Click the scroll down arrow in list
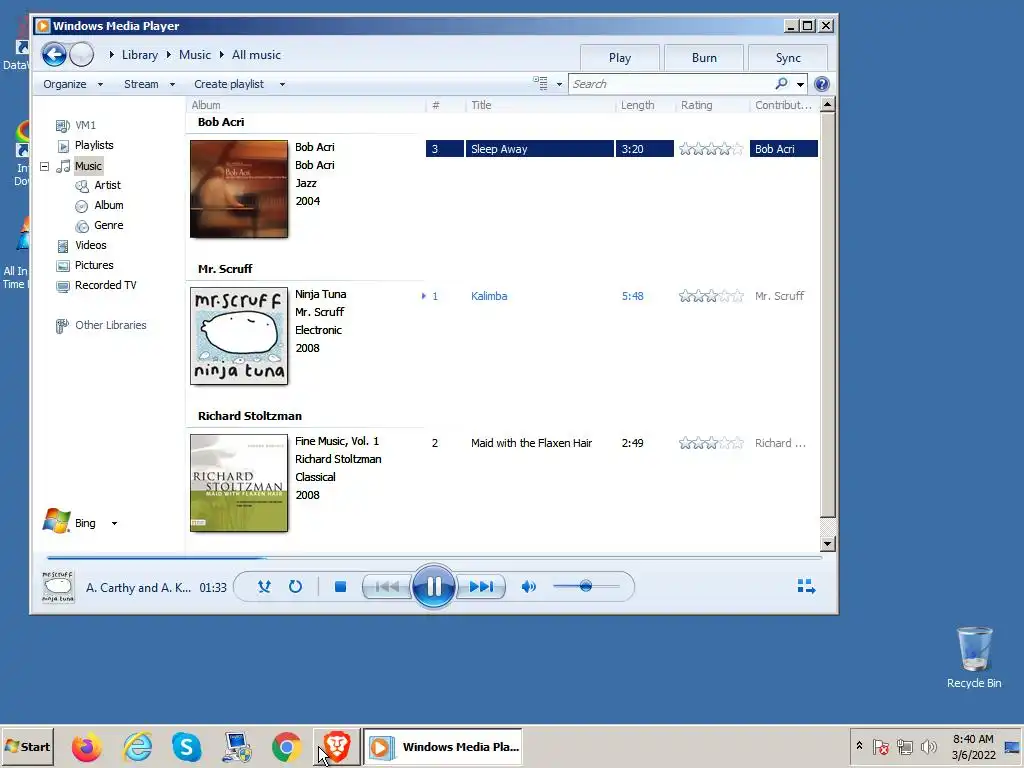Image resolution: width=1024 pixels, height=768 pixels. (827, 543)
